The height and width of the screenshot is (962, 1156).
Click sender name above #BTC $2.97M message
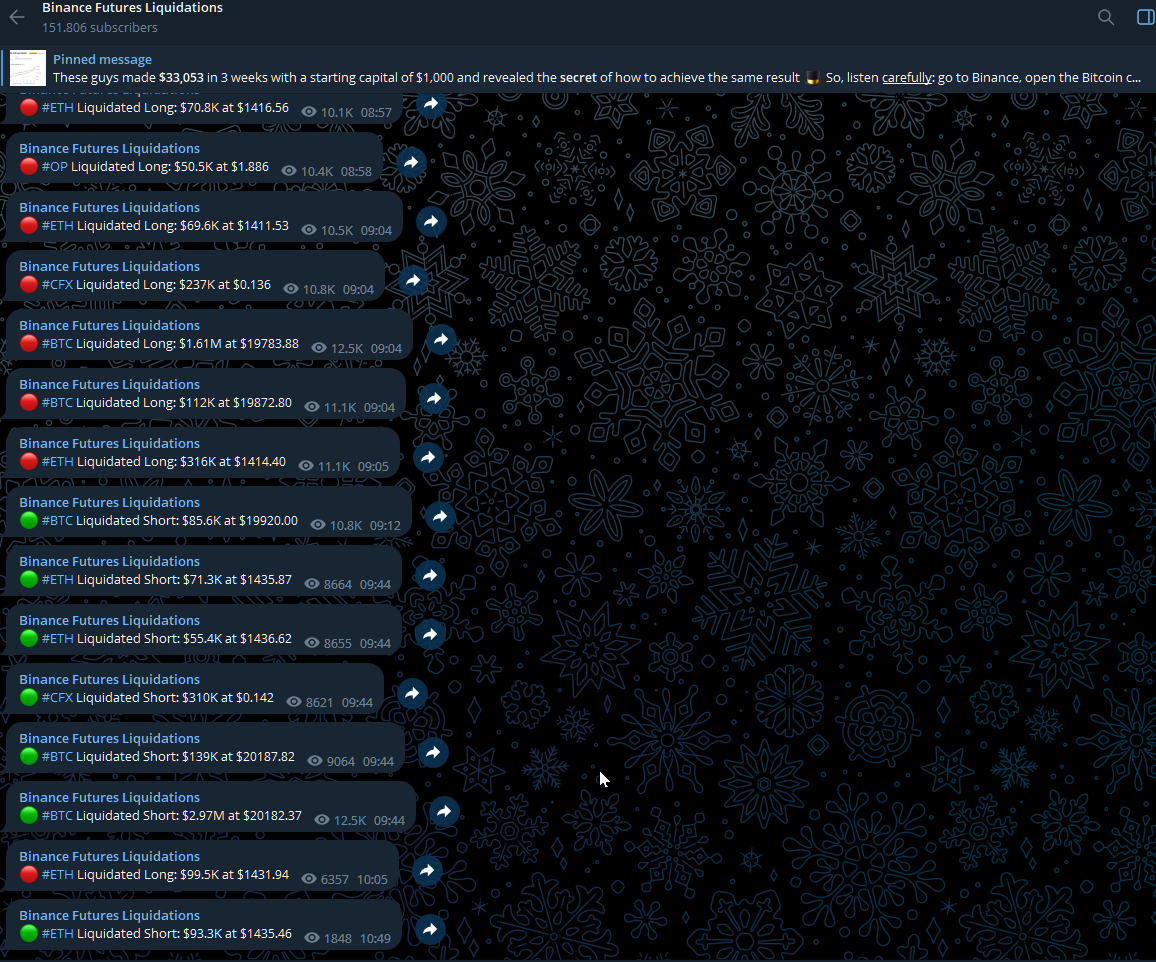tap(109, 797)
